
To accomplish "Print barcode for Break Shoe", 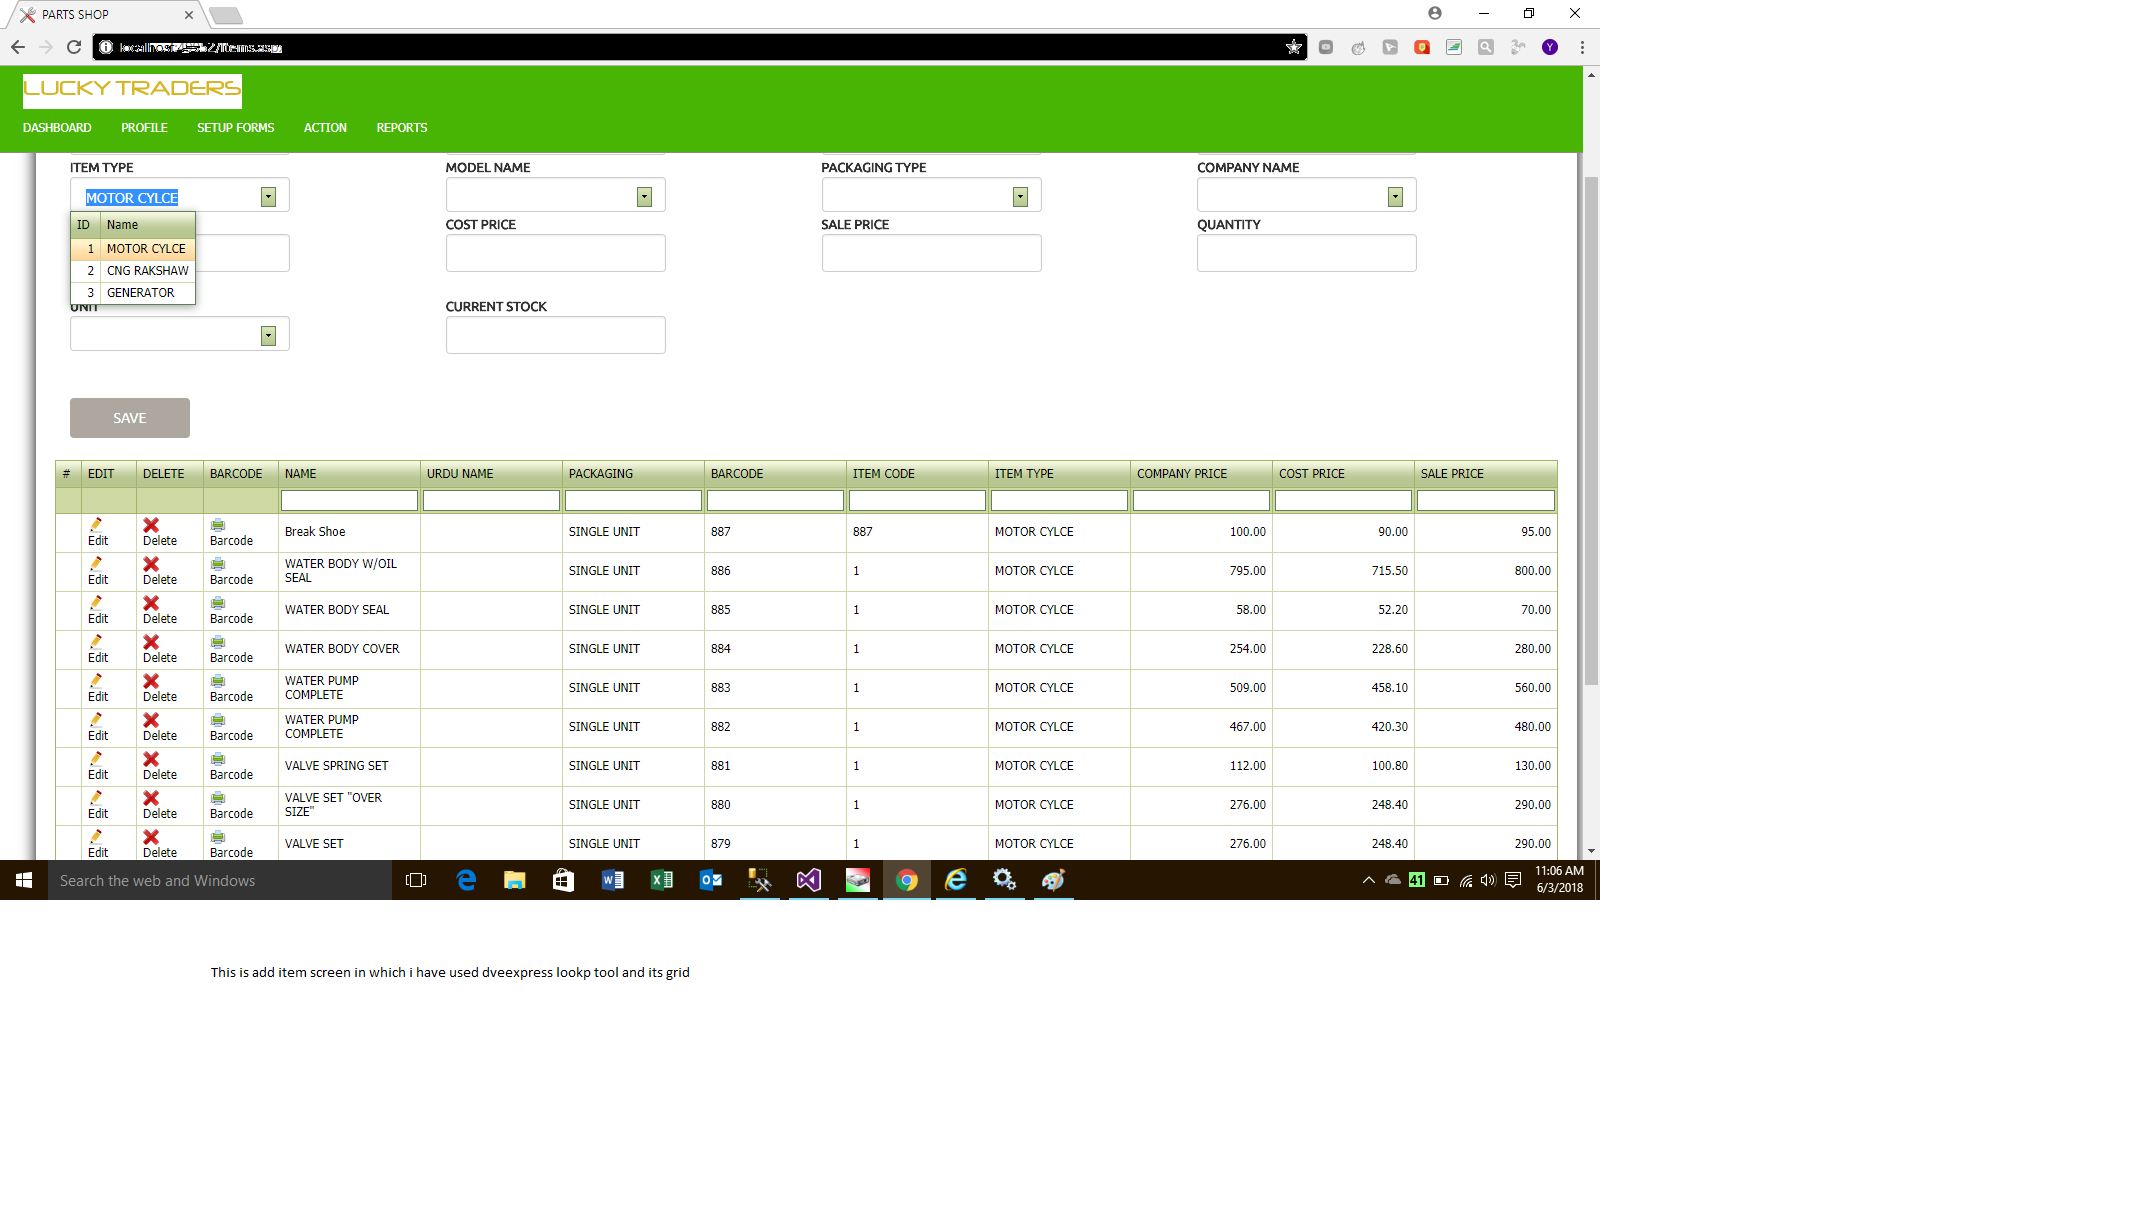I will point(231,532).
